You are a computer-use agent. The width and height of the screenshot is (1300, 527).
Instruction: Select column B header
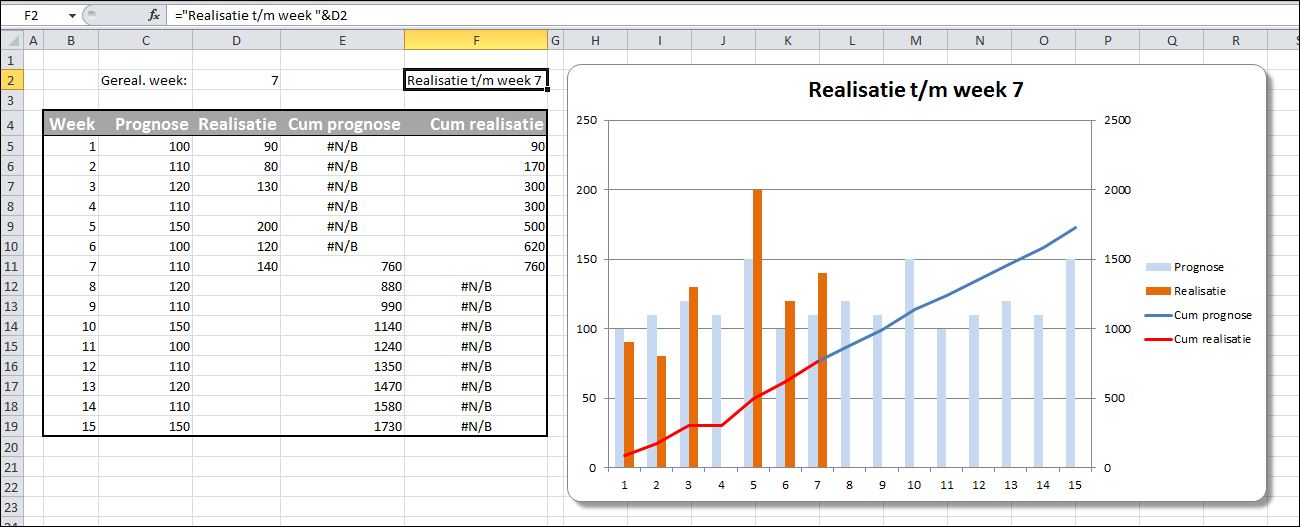pos(70,40)
